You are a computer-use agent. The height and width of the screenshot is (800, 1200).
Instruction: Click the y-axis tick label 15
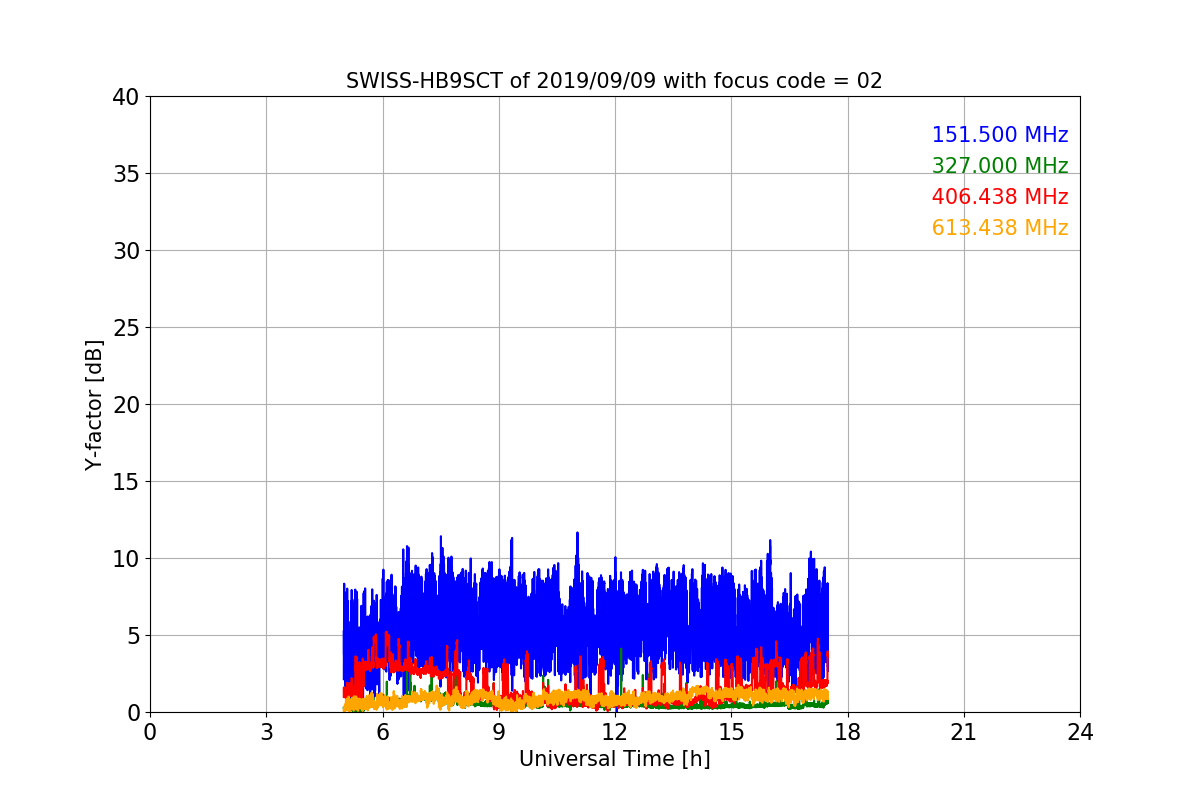pos(125,482)
